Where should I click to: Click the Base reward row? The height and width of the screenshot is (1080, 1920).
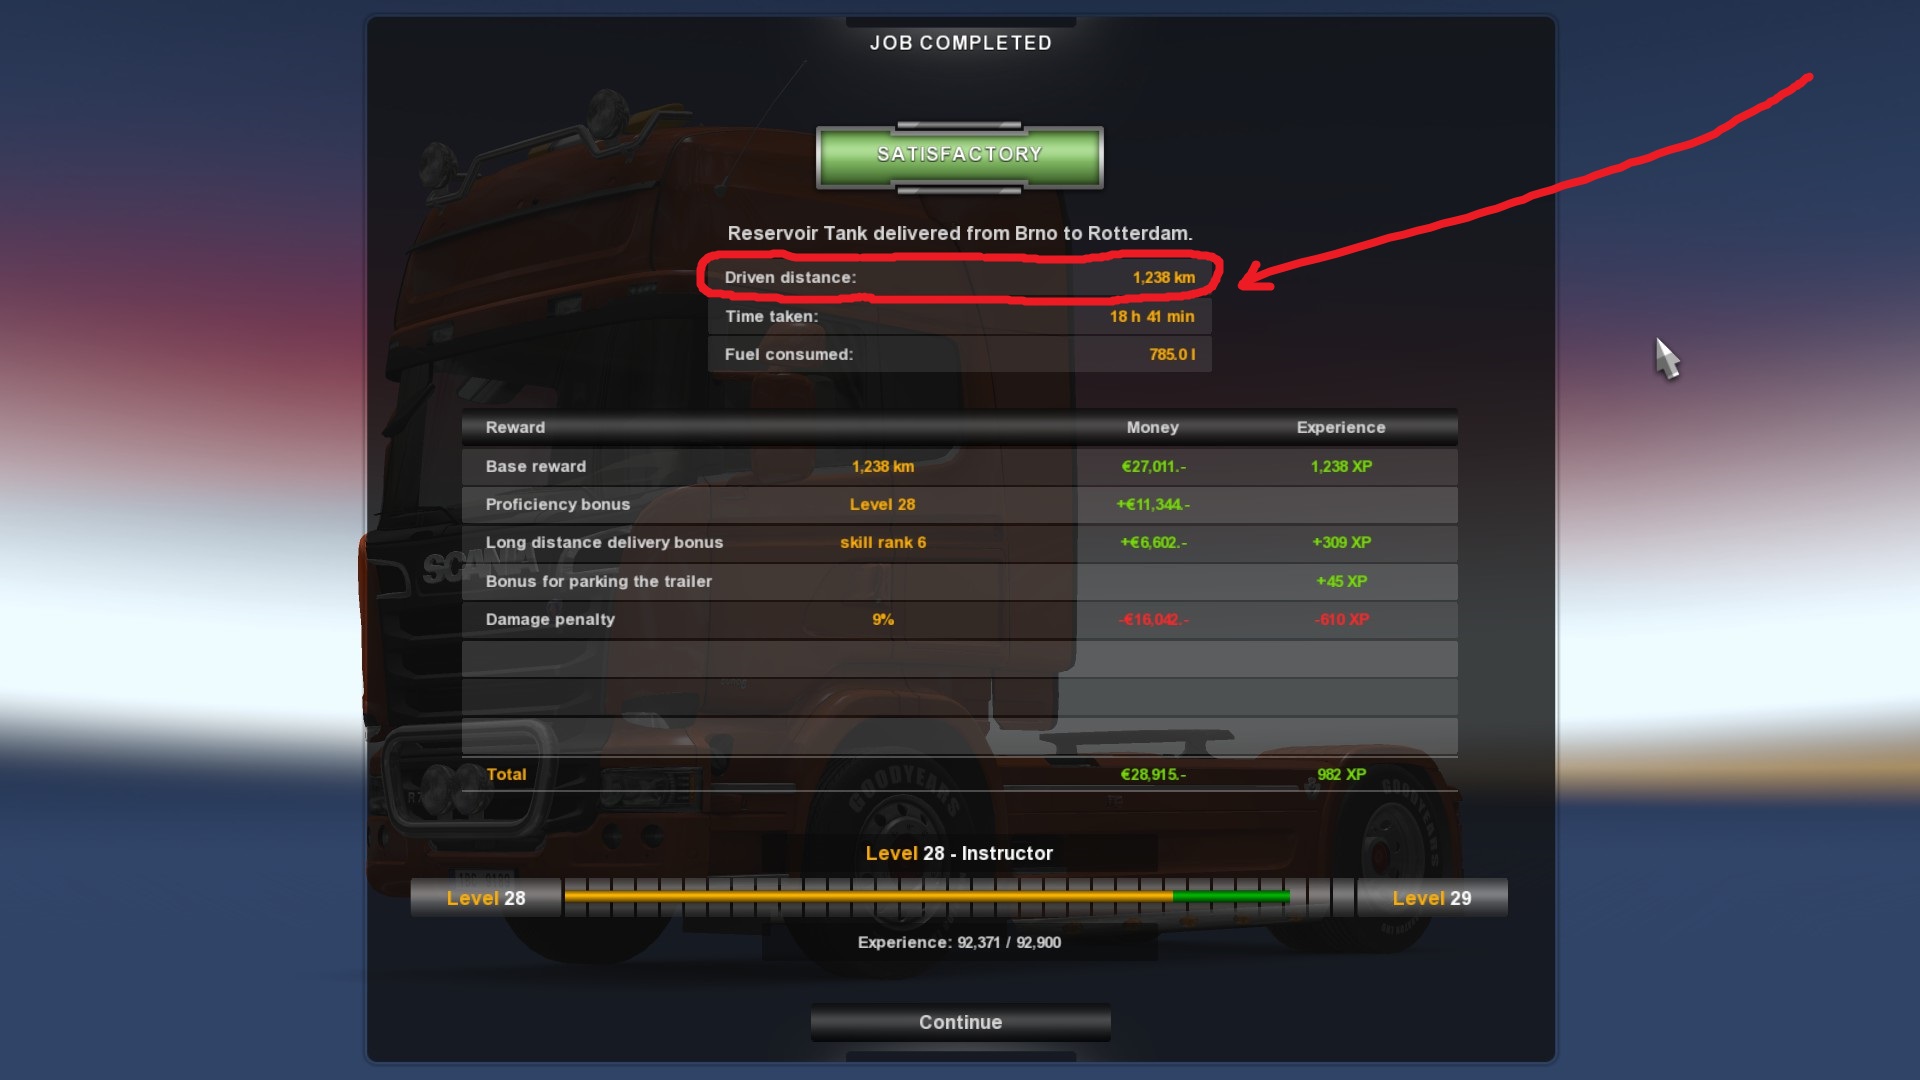[x=960, y=466]
